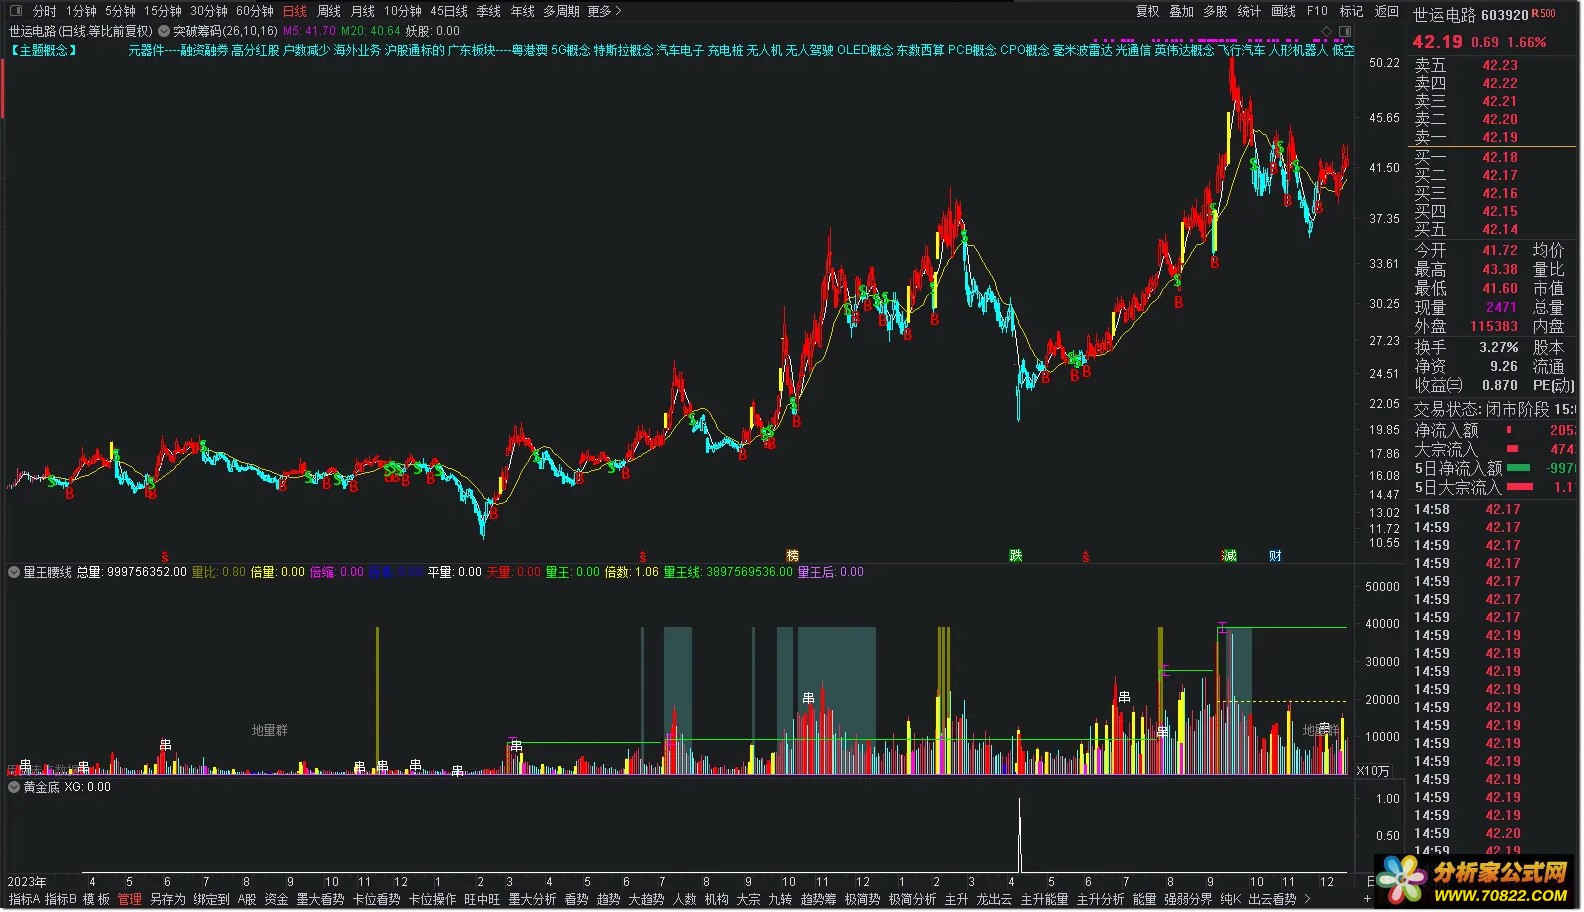Viewport: 1584px width, 912px height.
Task: Click the 【主题概念】 label
Action: (45, 50)
